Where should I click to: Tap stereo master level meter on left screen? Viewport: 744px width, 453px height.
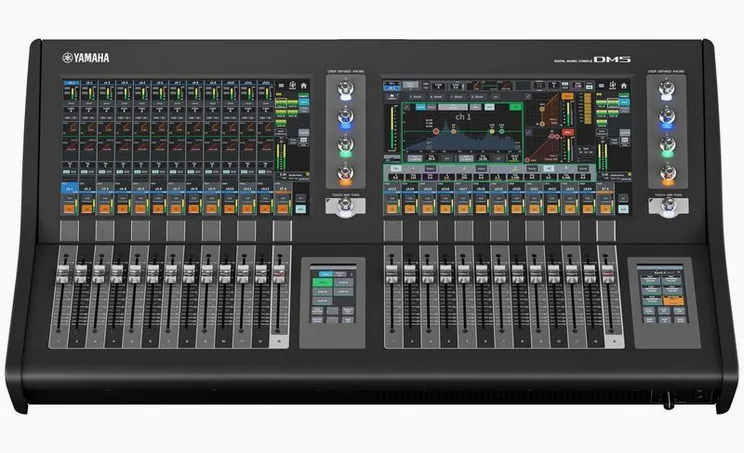(x=281, y=156)
